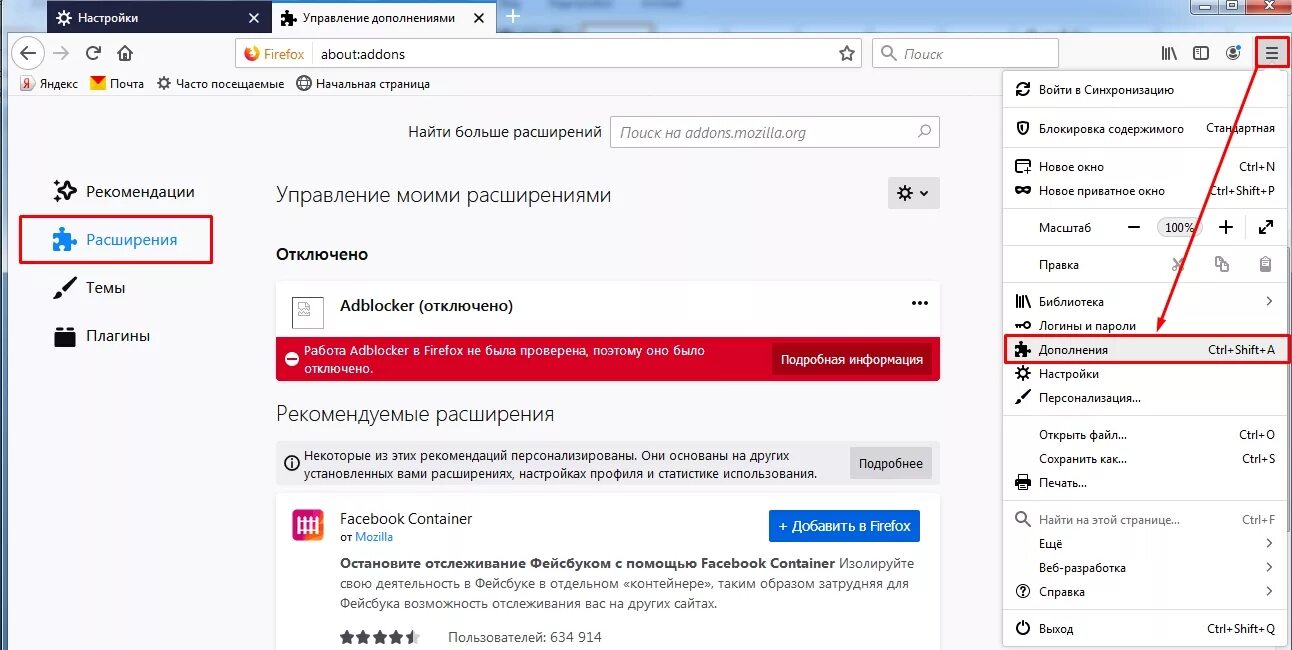Focus the addons.mozilla.org search field
Image resolution: width=1292 pixels, height=650 pixels.
(775, 132)
